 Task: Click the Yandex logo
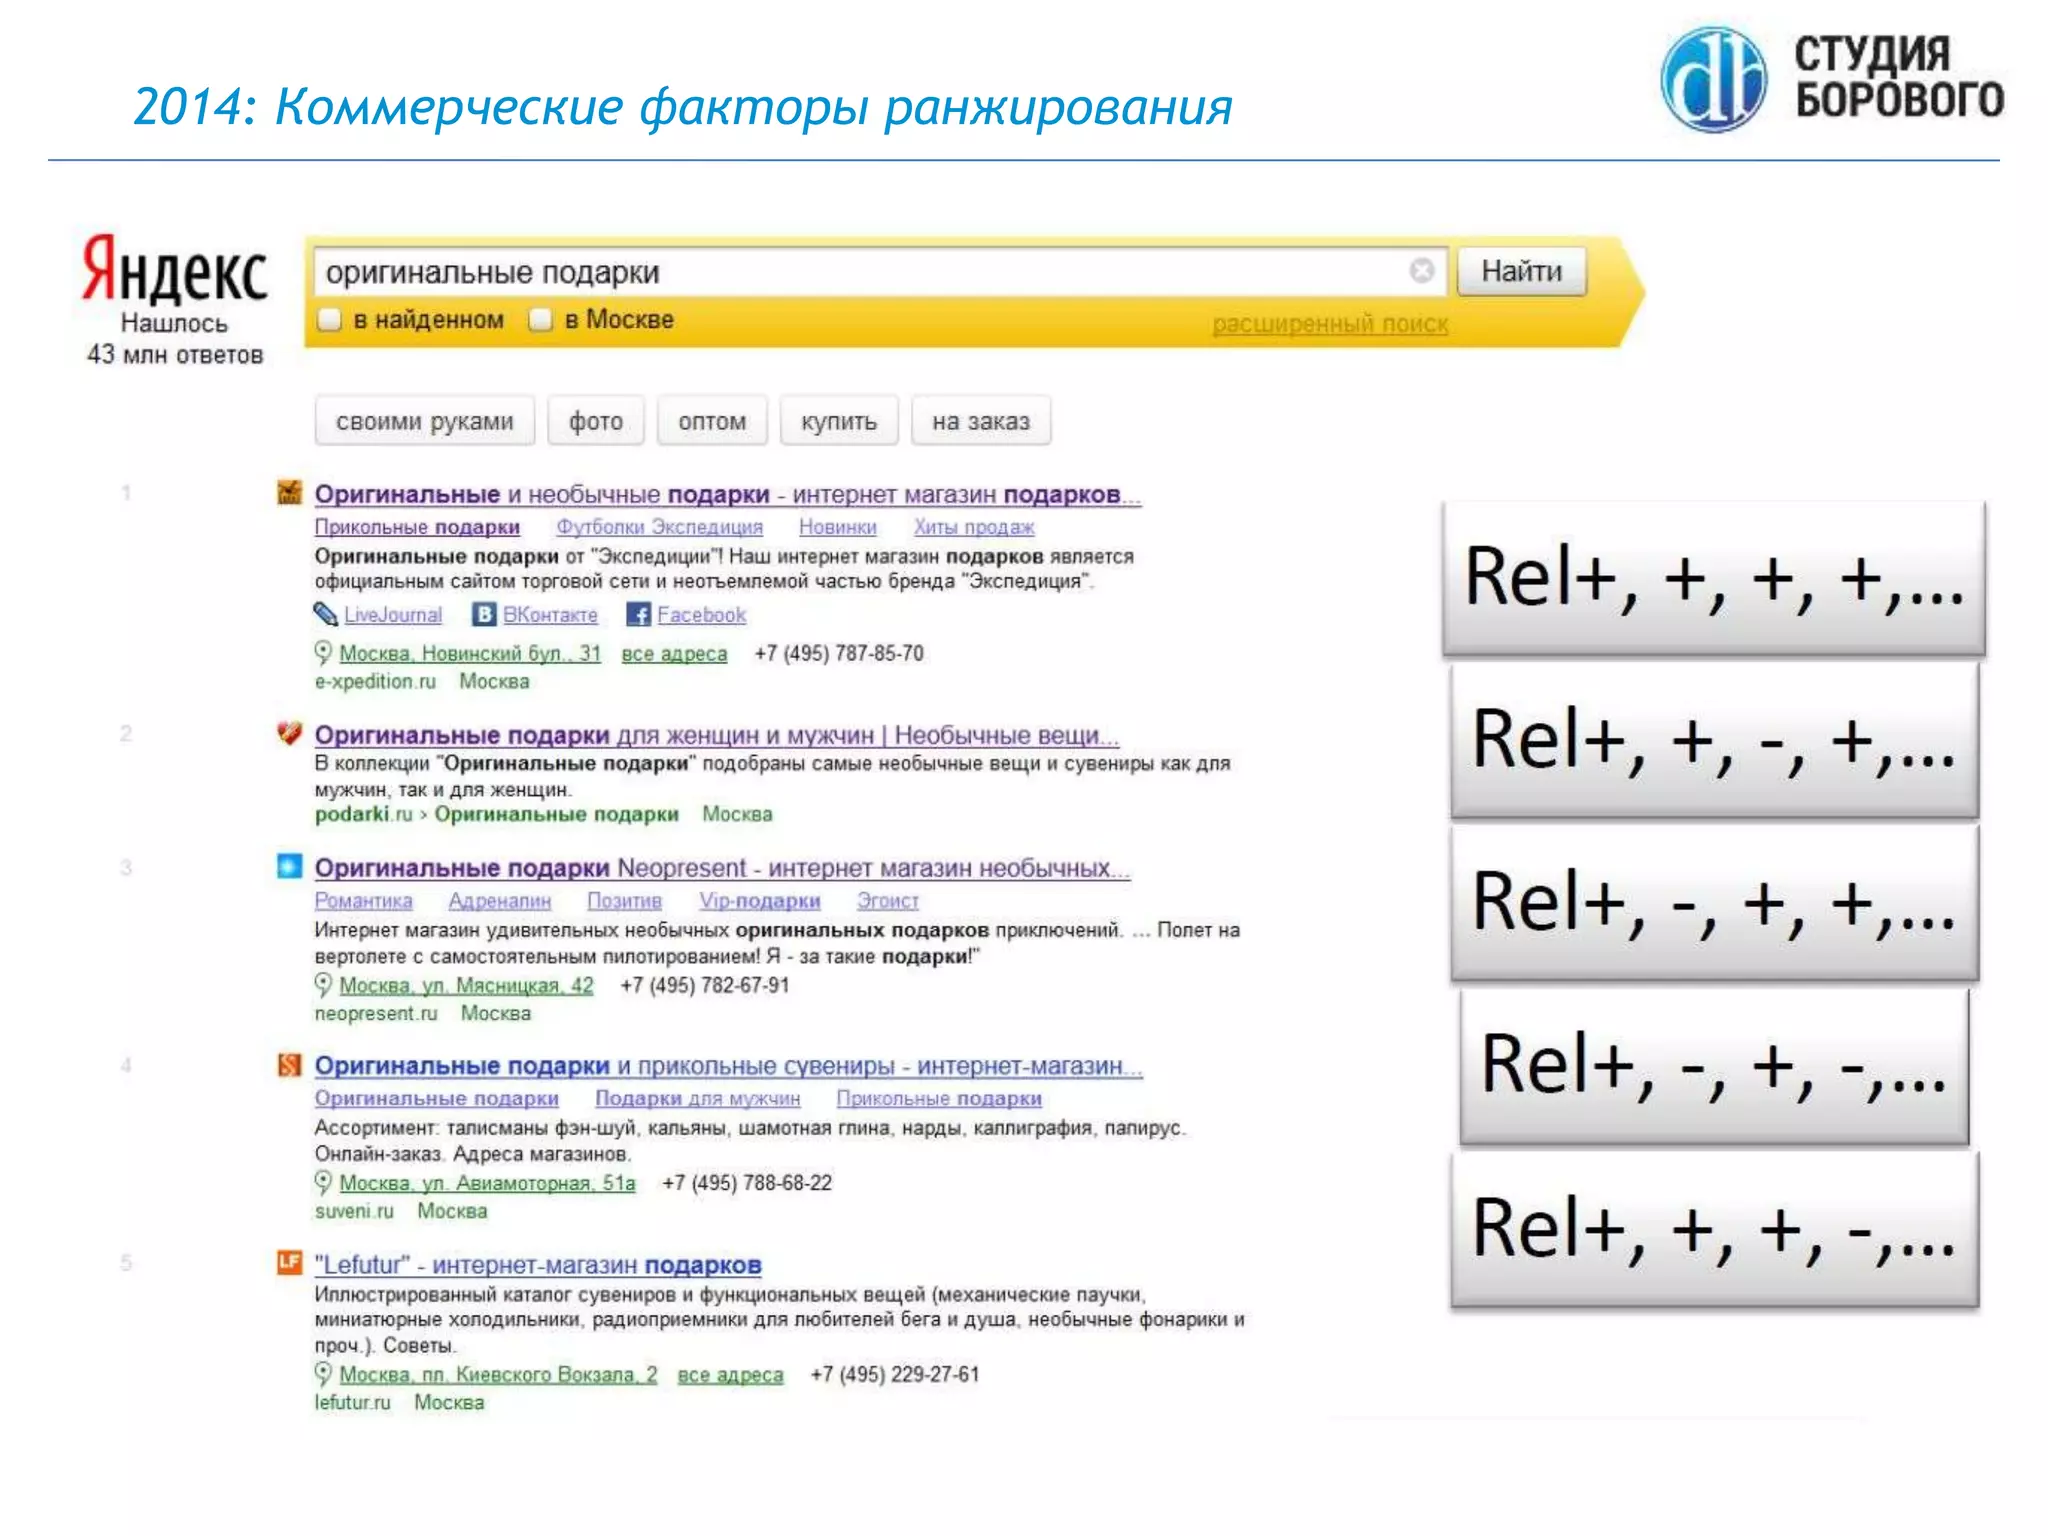175,270
